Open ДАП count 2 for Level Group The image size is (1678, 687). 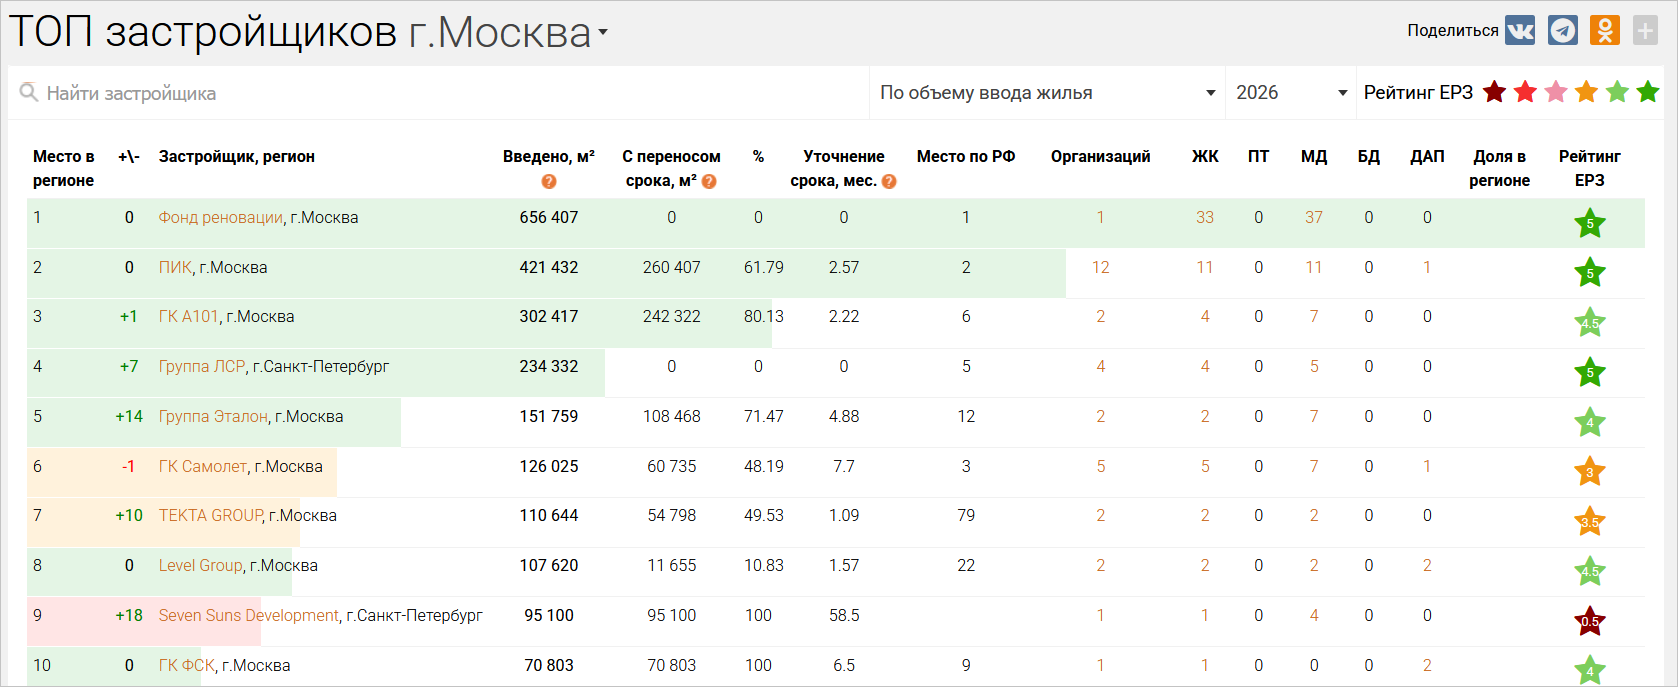pos(1427,565)
